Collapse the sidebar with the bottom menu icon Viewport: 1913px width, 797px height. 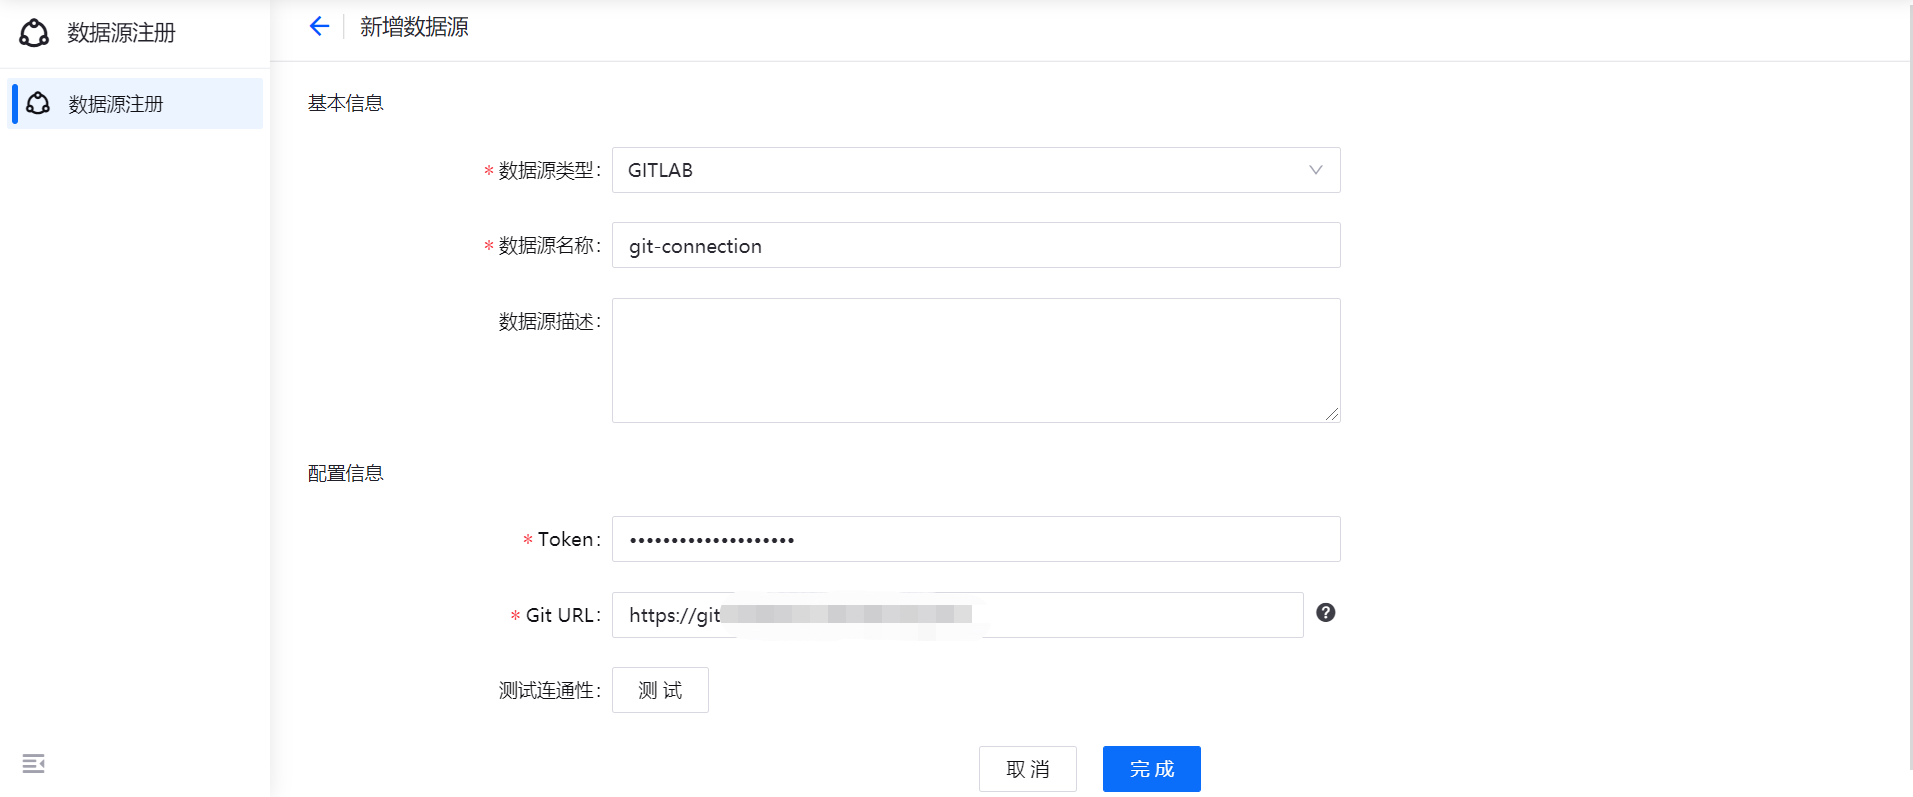click(33, 763)
